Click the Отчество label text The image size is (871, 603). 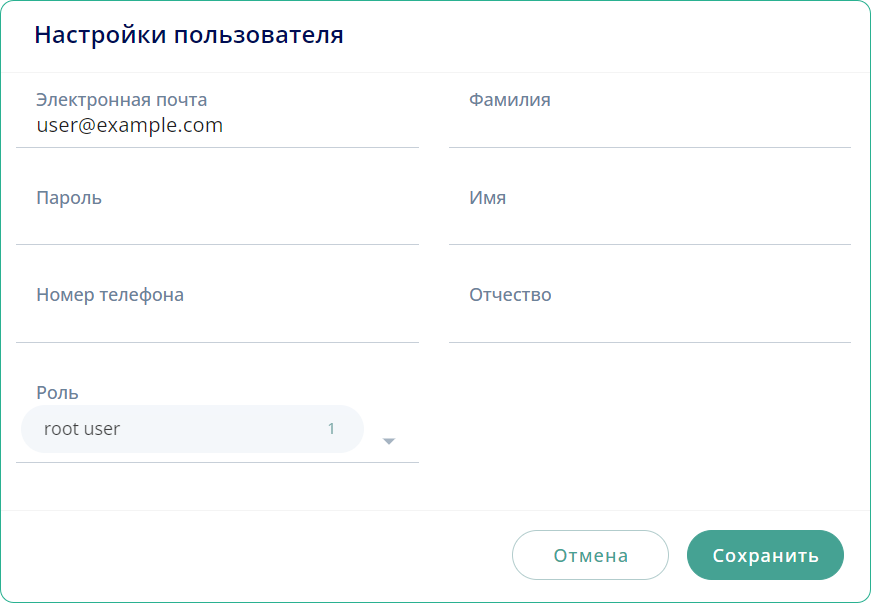[x=510, y=295]
